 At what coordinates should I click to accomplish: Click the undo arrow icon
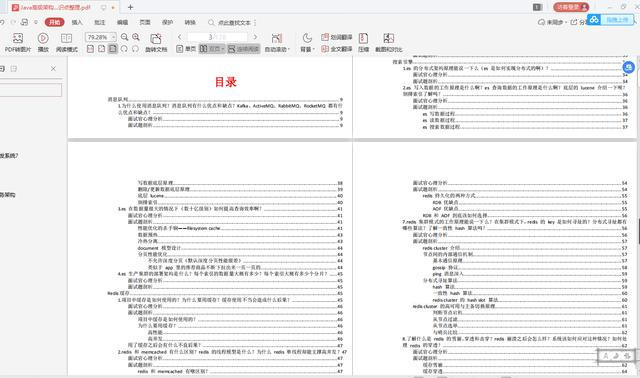(x=2, y=22)
